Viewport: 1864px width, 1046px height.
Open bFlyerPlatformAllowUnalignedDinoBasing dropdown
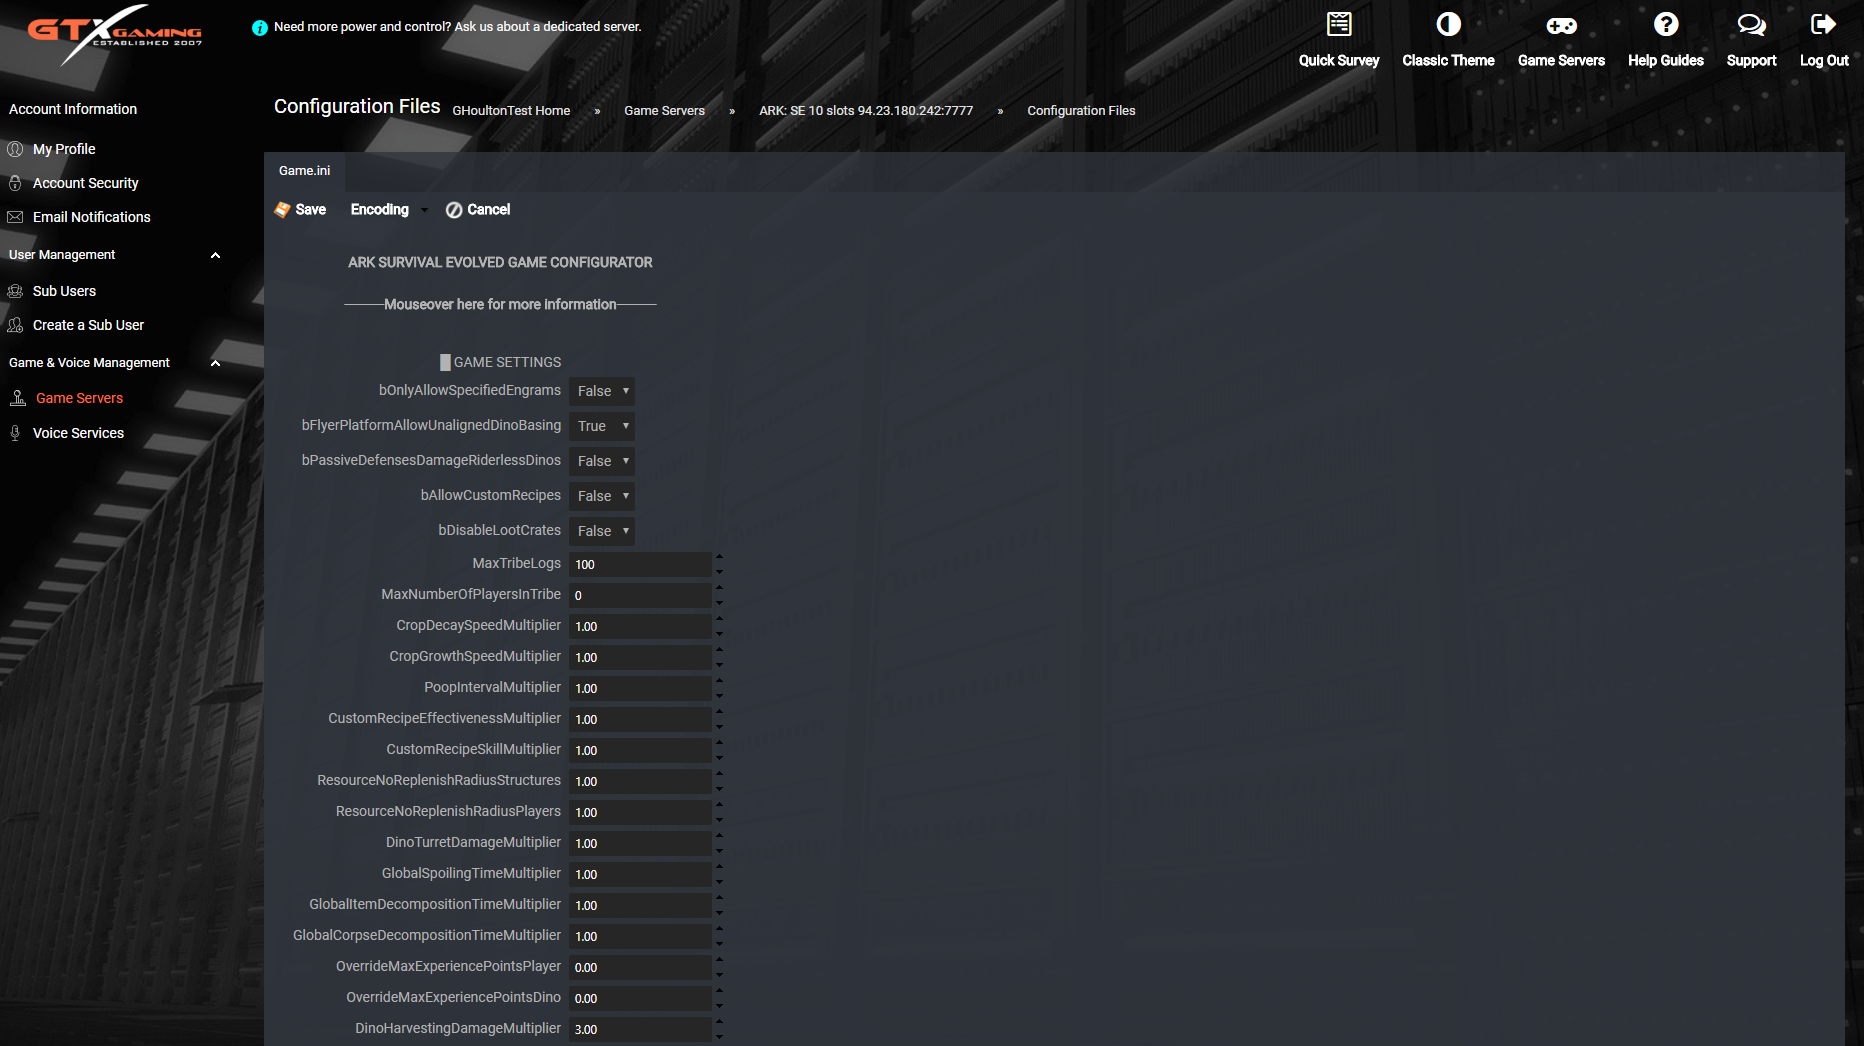pos(602,426)
